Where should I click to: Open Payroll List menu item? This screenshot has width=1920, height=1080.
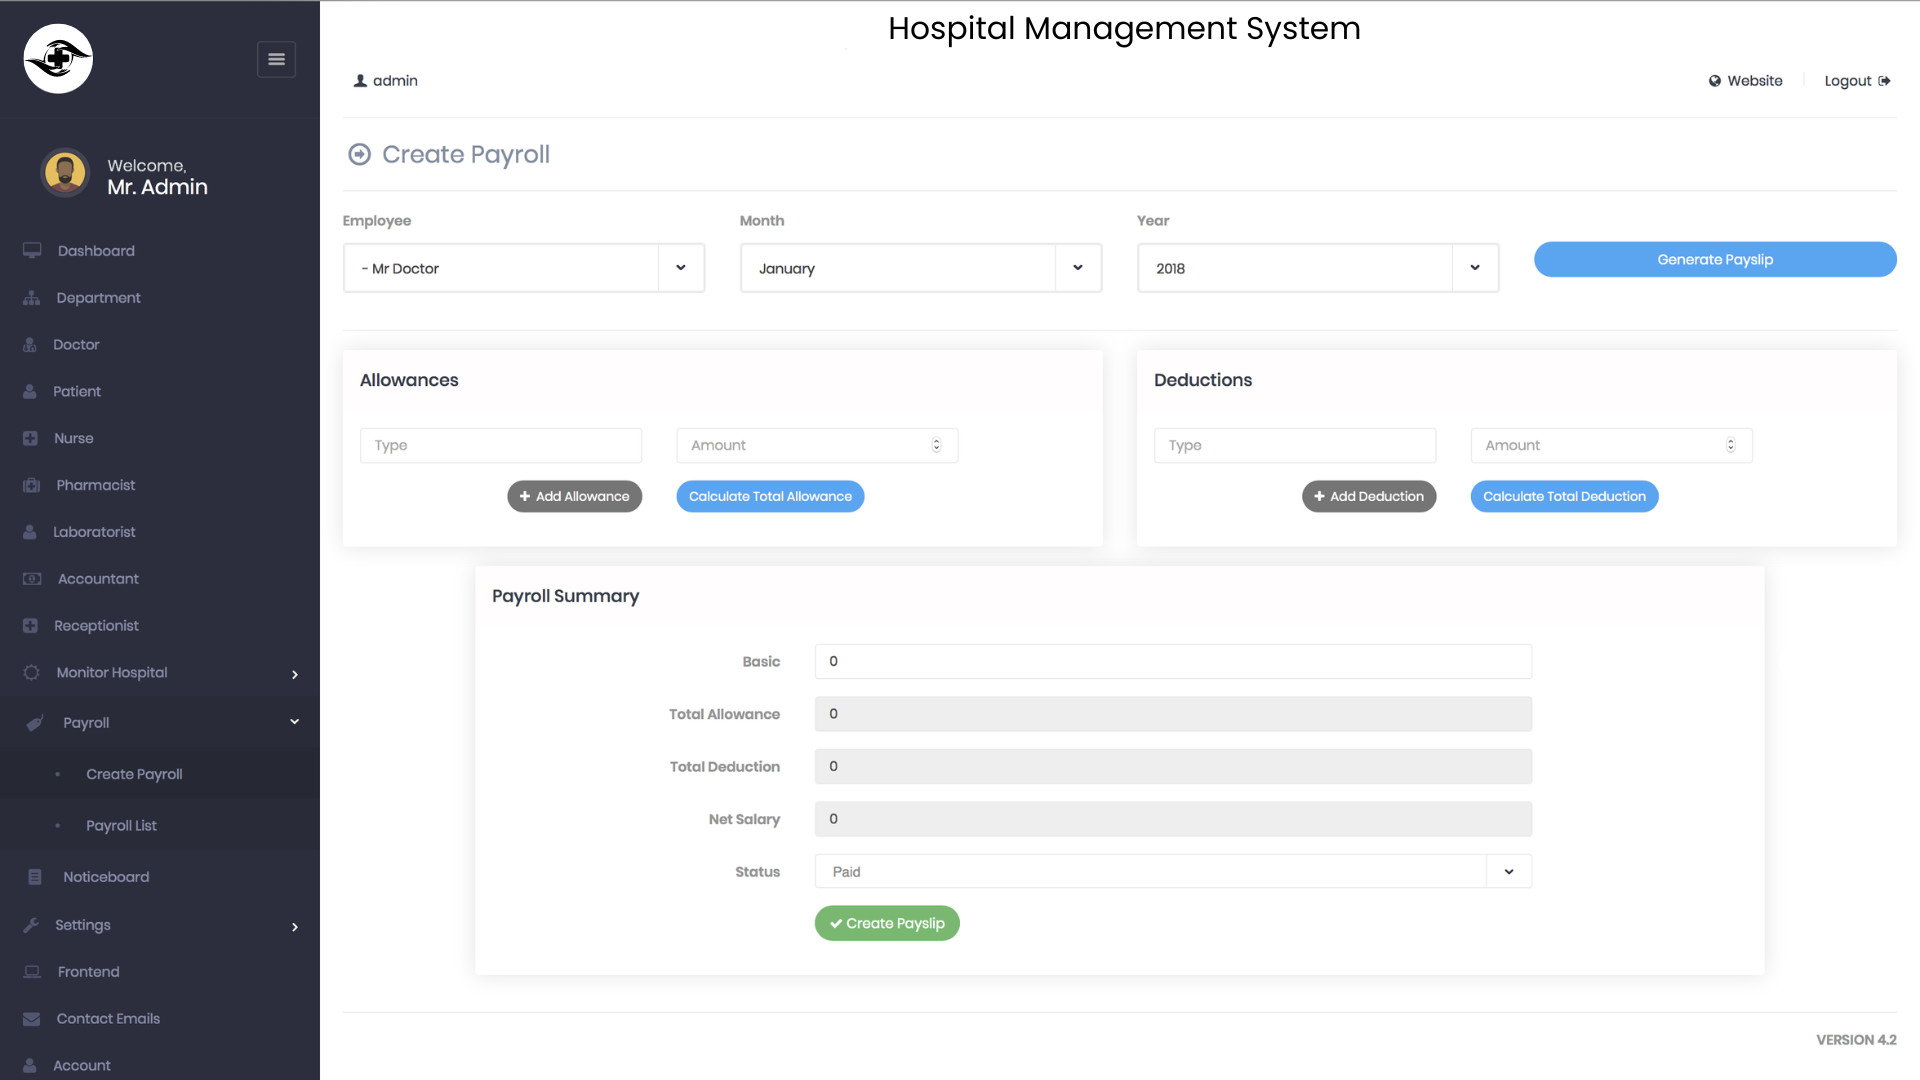coord(121,826)
